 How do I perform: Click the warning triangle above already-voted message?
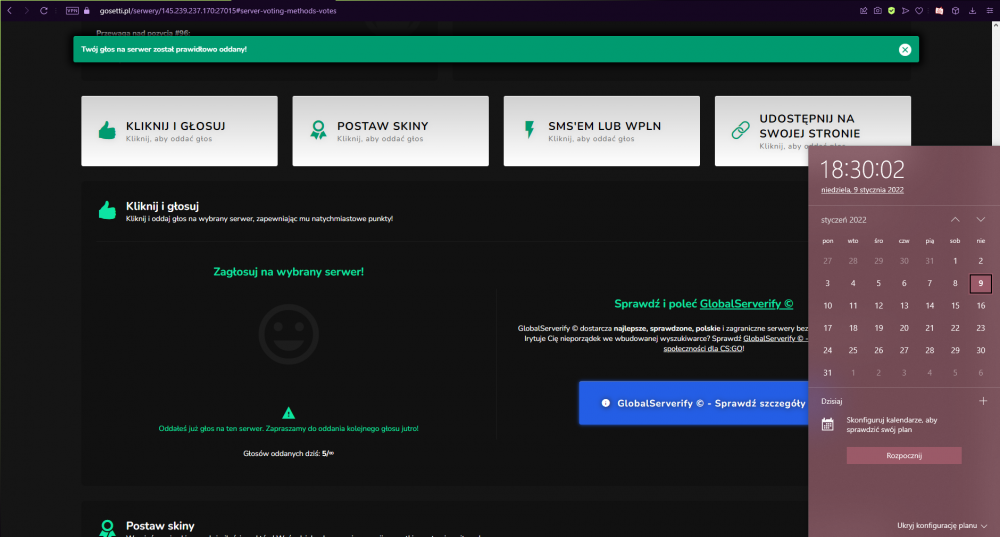point(288,413)
